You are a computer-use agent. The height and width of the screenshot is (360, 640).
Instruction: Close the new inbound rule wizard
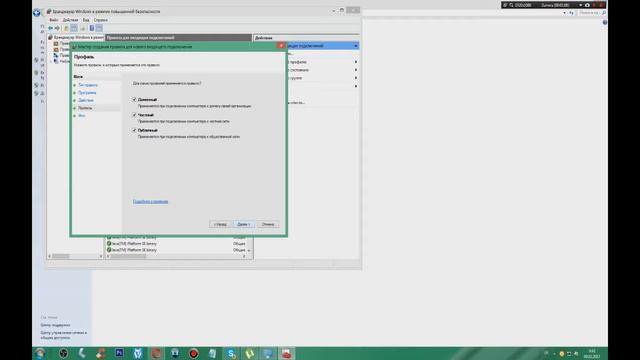pos(281,46)
